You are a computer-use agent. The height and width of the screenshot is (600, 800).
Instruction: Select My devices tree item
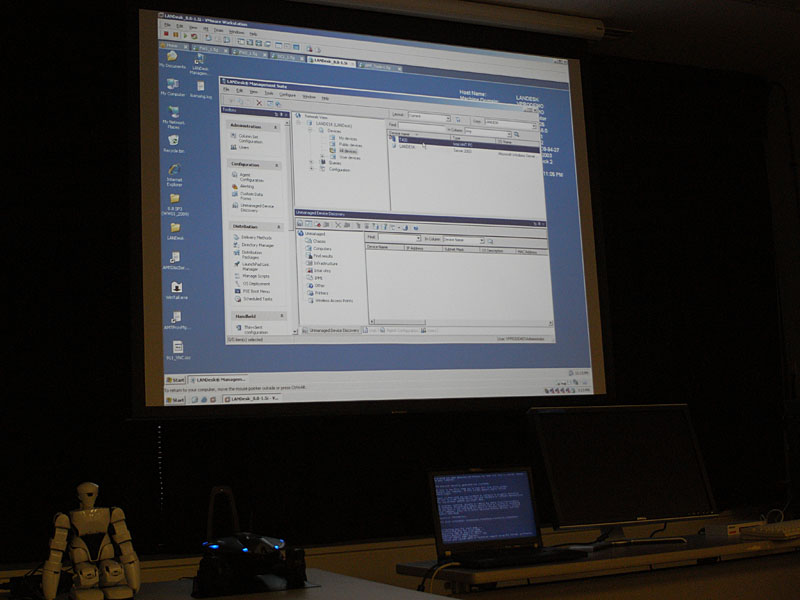[343, 138]
